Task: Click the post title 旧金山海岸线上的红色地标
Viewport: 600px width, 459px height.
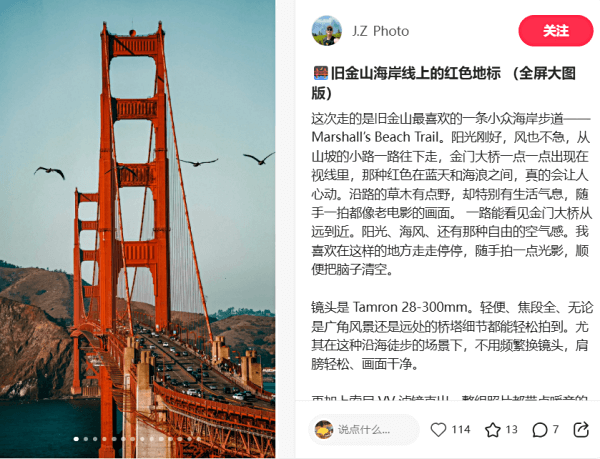Action: [416, 73]
